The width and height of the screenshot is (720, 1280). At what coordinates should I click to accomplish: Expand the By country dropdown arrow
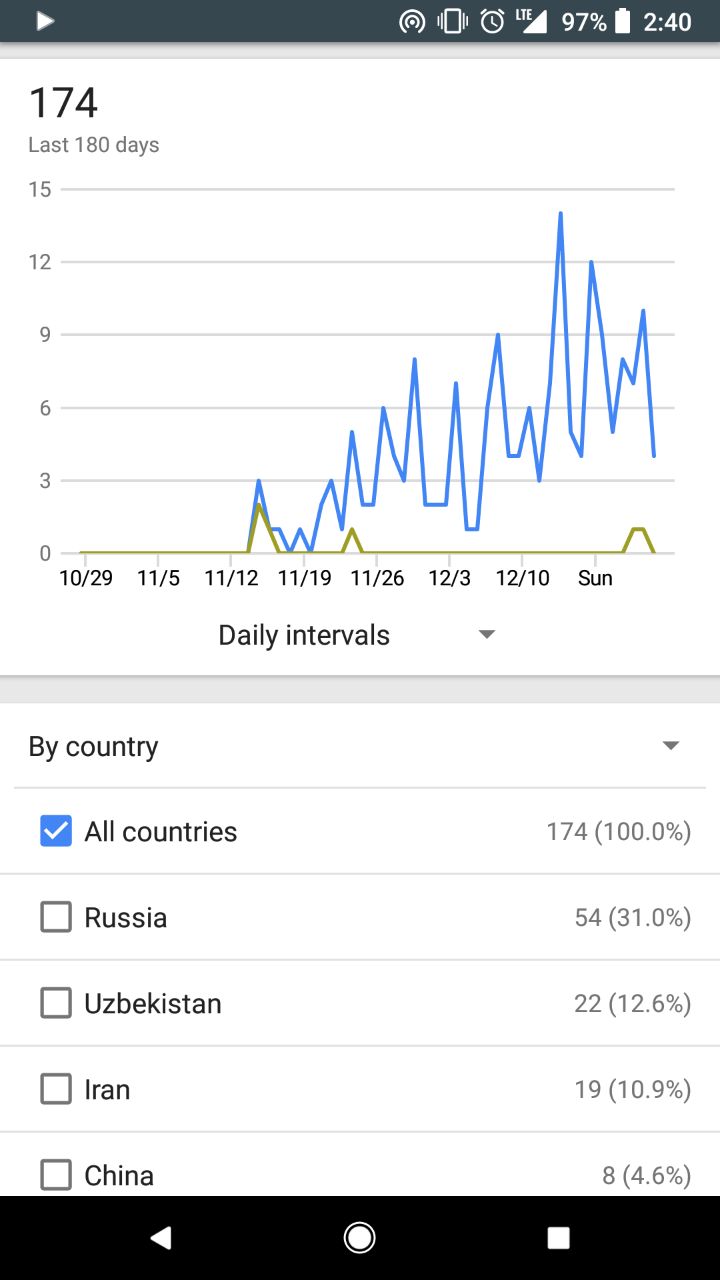pos(671,746)
